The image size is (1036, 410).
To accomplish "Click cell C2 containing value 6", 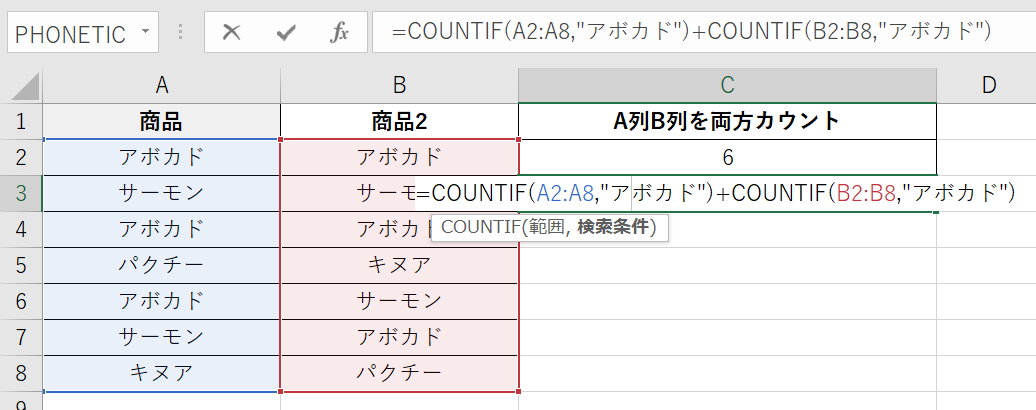I will click(x=727, y=157).
